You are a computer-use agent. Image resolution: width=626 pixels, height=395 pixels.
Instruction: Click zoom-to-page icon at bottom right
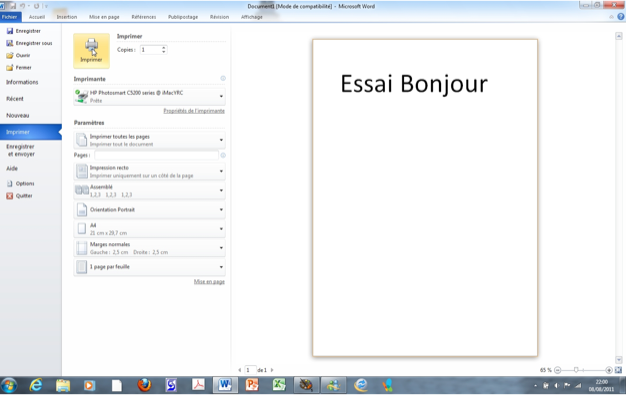point(618,370)
